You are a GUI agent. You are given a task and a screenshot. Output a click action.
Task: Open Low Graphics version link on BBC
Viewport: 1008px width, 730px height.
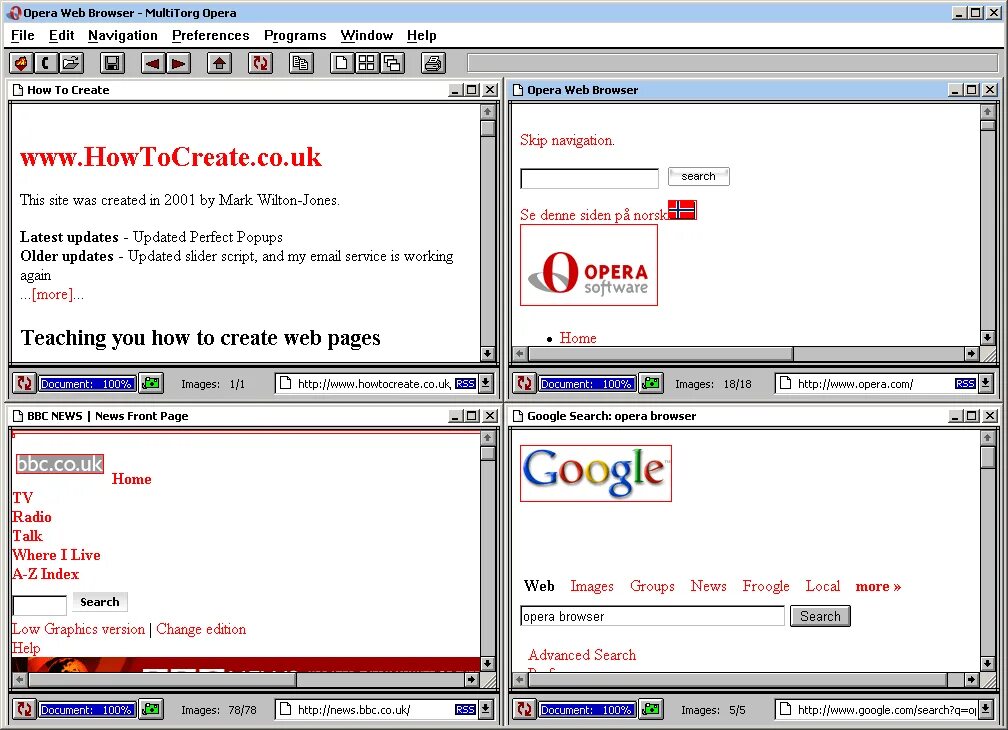point(78,629)
